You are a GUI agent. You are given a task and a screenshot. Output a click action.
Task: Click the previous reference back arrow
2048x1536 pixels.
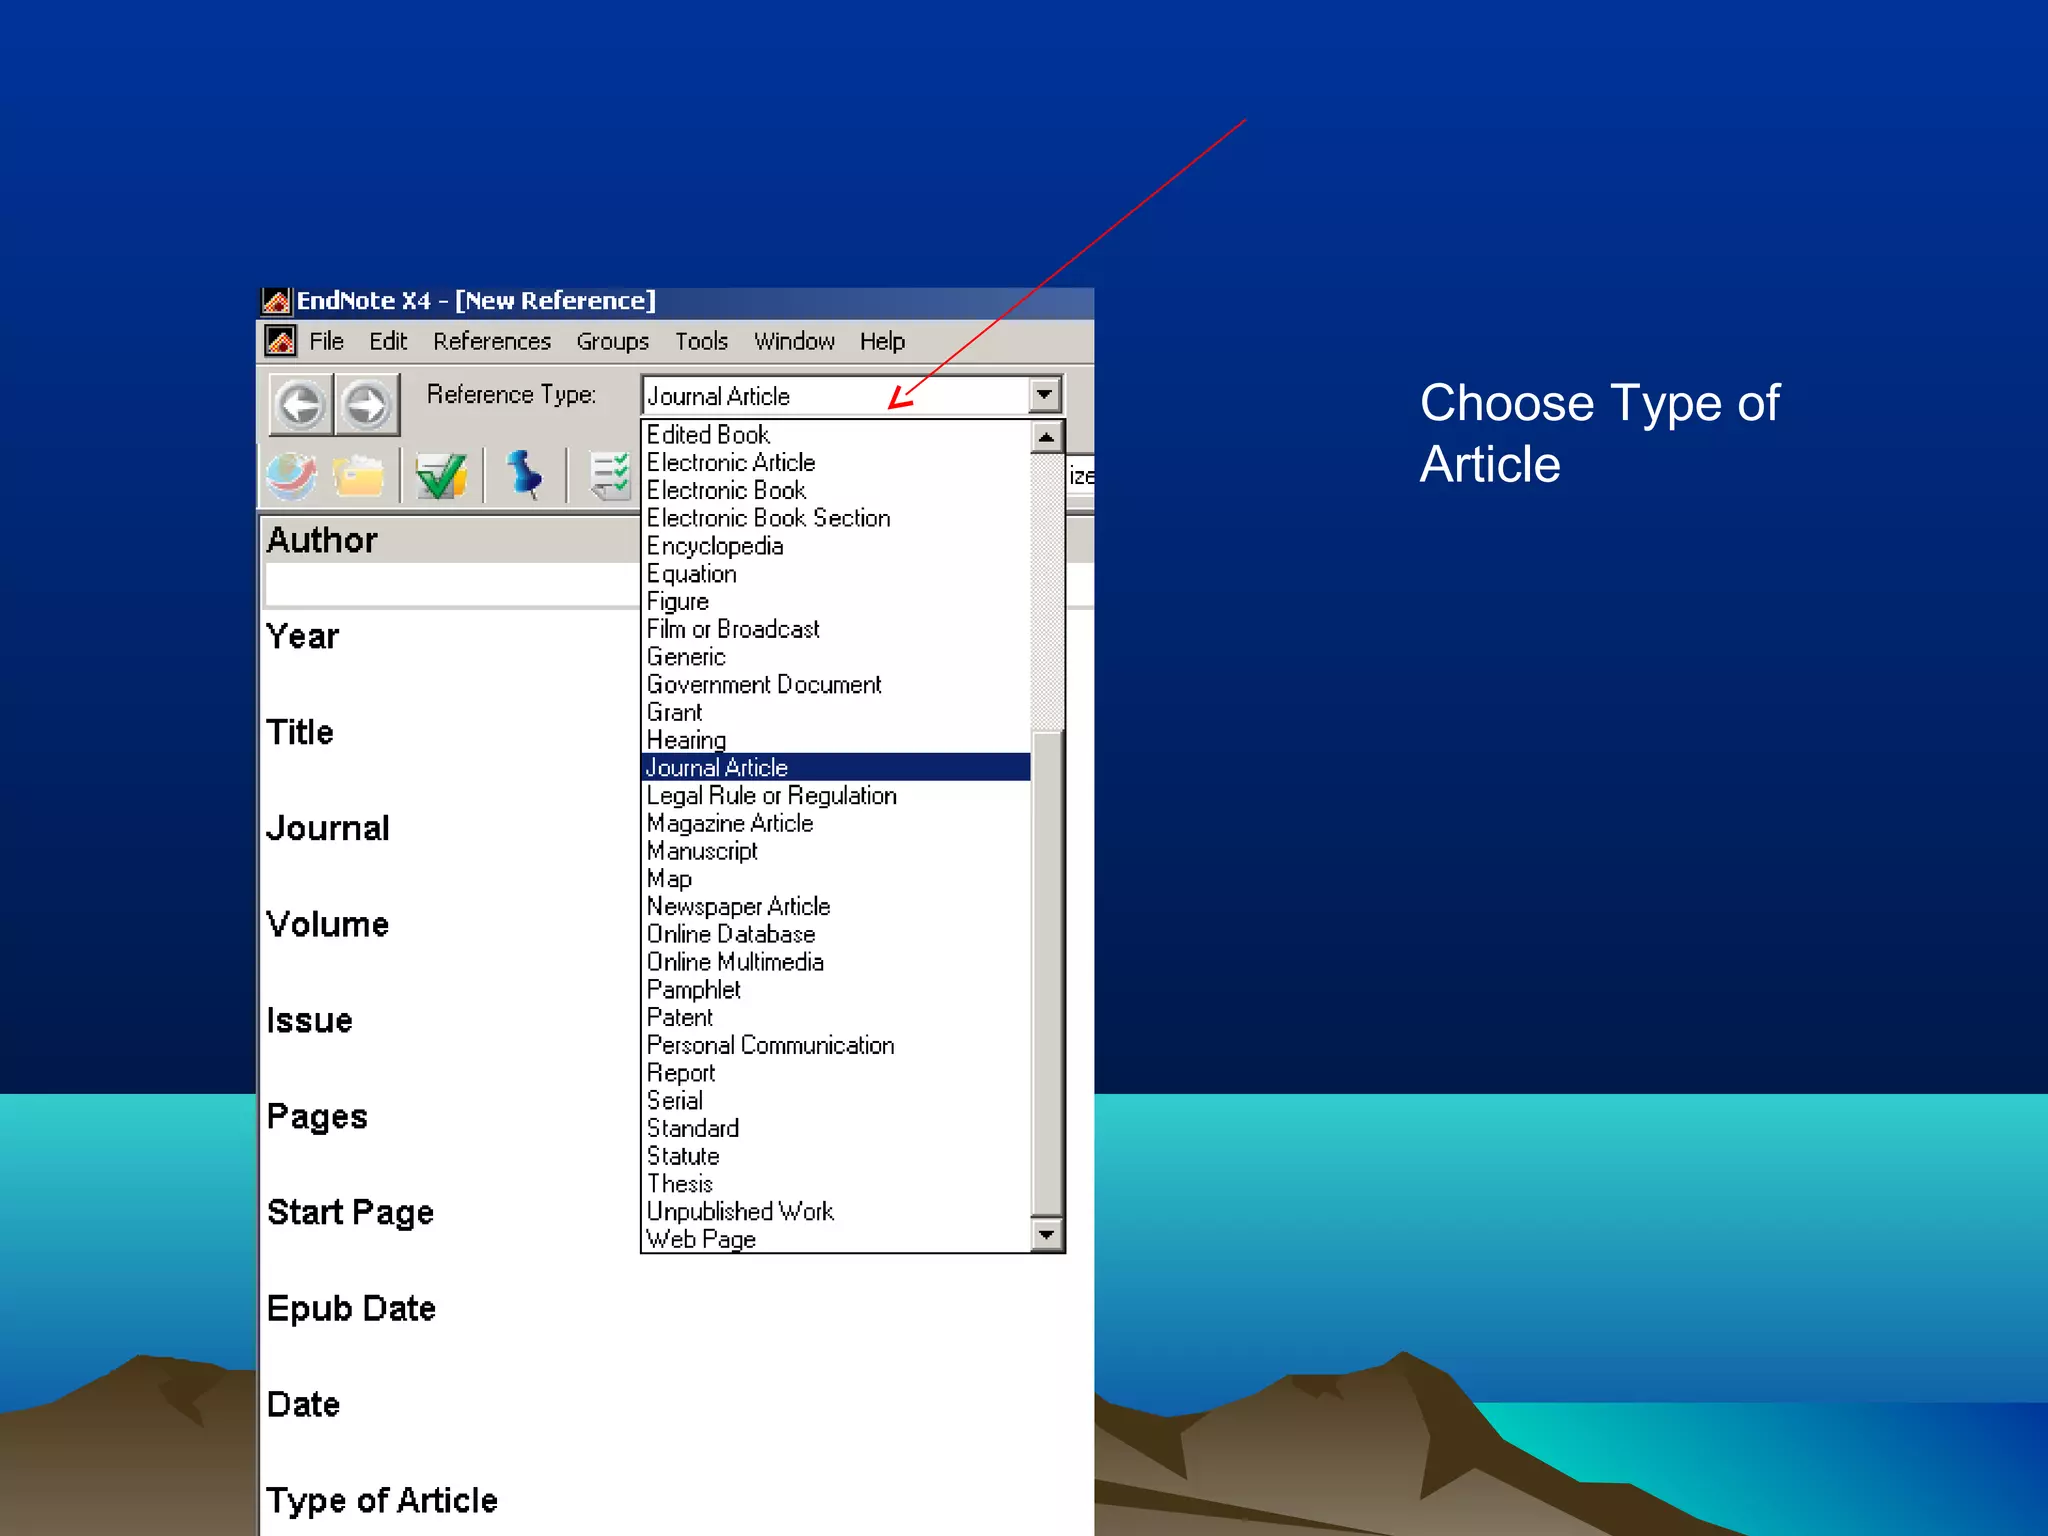[301, 405]
